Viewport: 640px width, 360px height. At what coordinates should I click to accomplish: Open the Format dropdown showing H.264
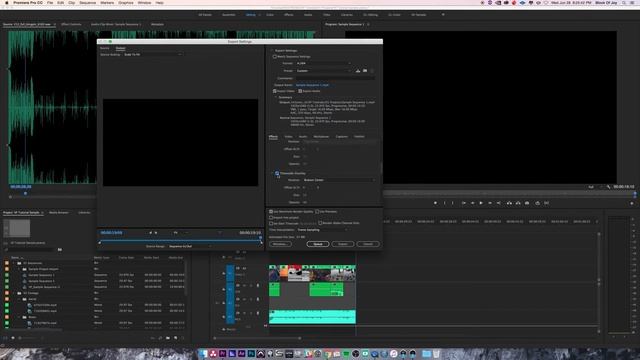pos(323,63)
